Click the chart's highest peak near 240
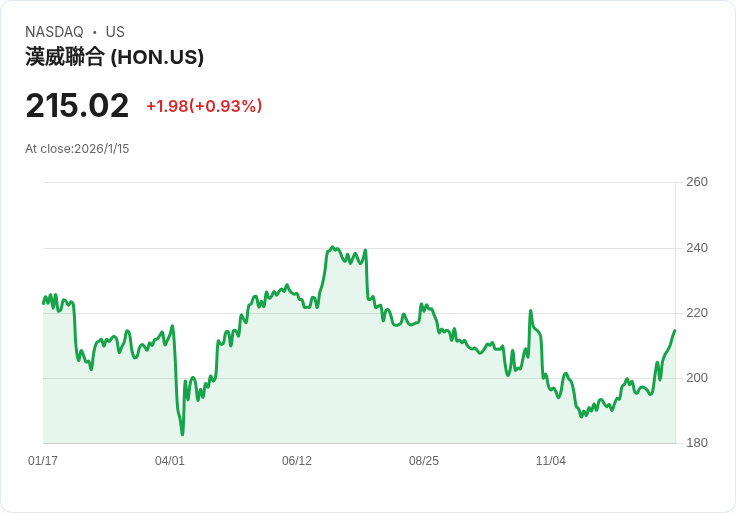736x513 pixels. [332, 247]
